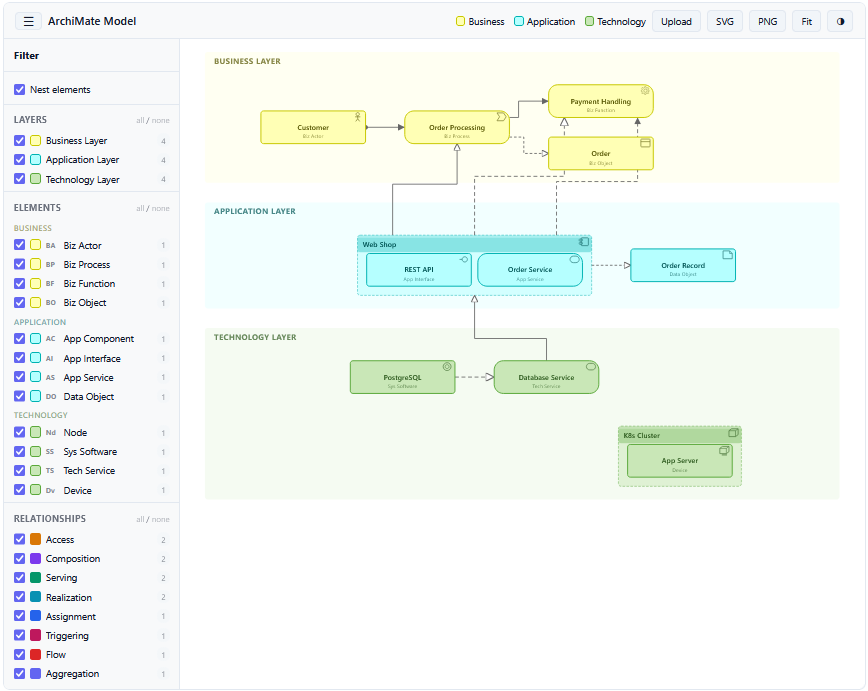Click device icon on App Server node
This screenshot has height=691, width=868.
[x=724, y=451]
